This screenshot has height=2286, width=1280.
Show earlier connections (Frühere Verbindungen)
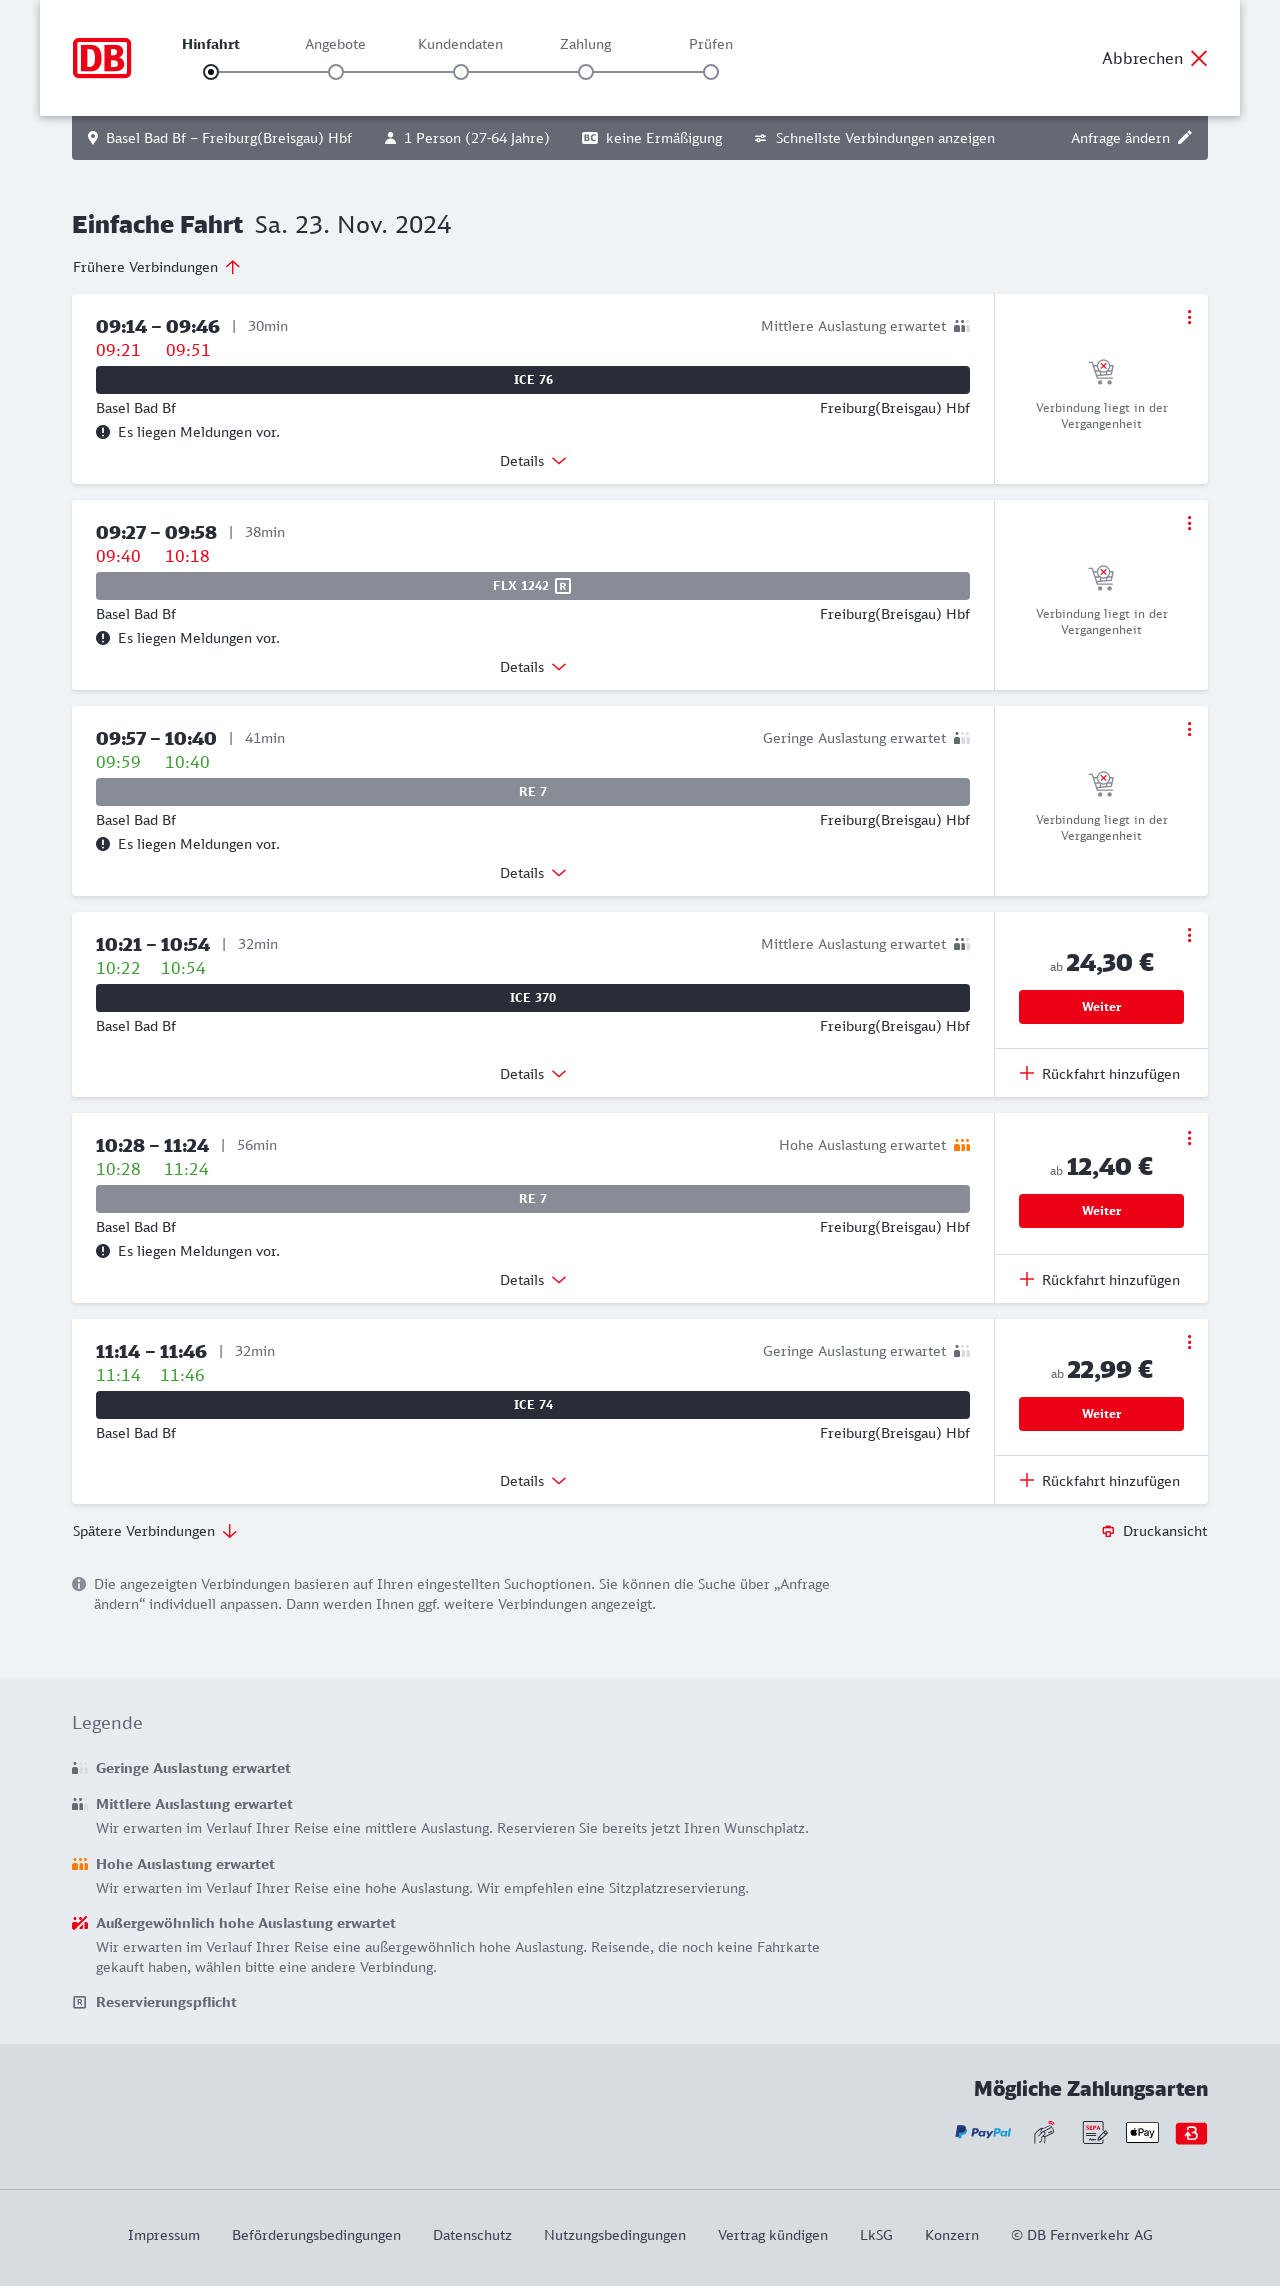click(x=157, y=267)
